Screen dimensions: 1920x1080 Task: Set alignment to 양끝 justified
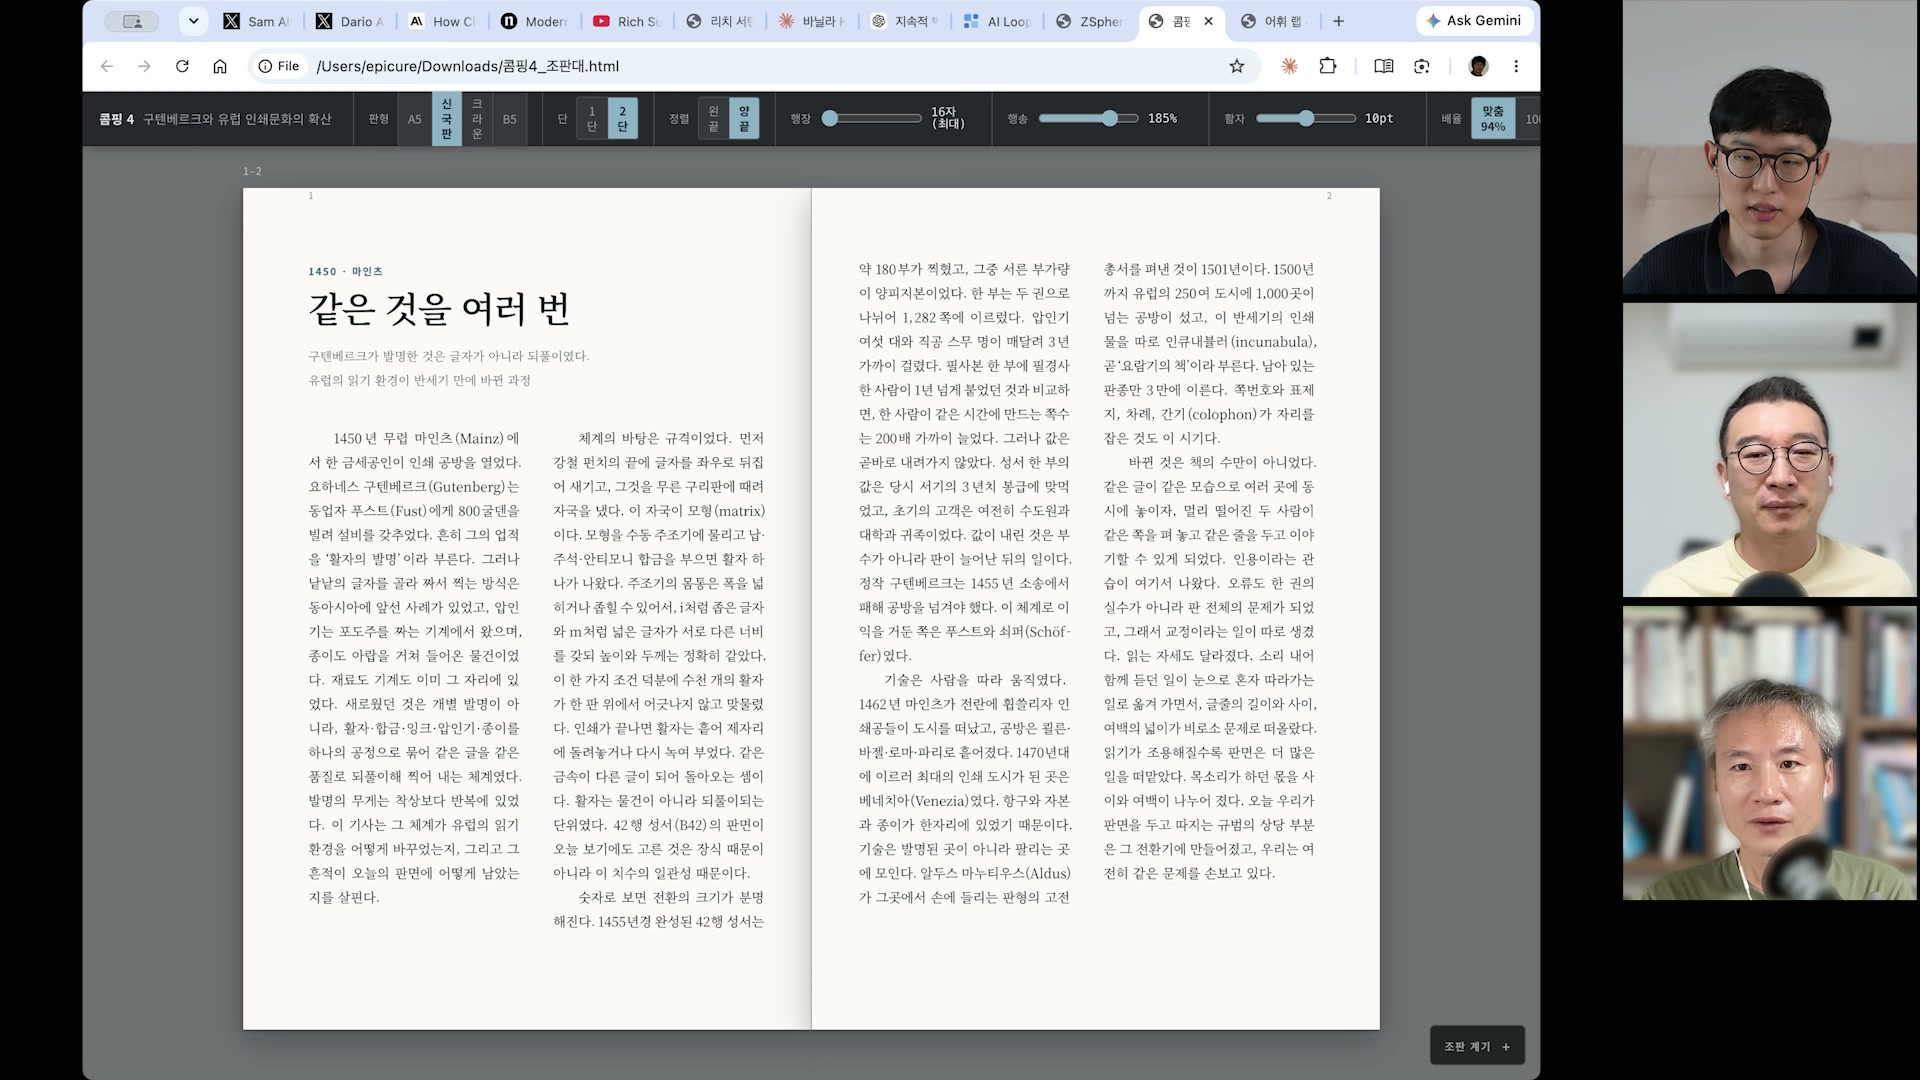click(744, 119)
